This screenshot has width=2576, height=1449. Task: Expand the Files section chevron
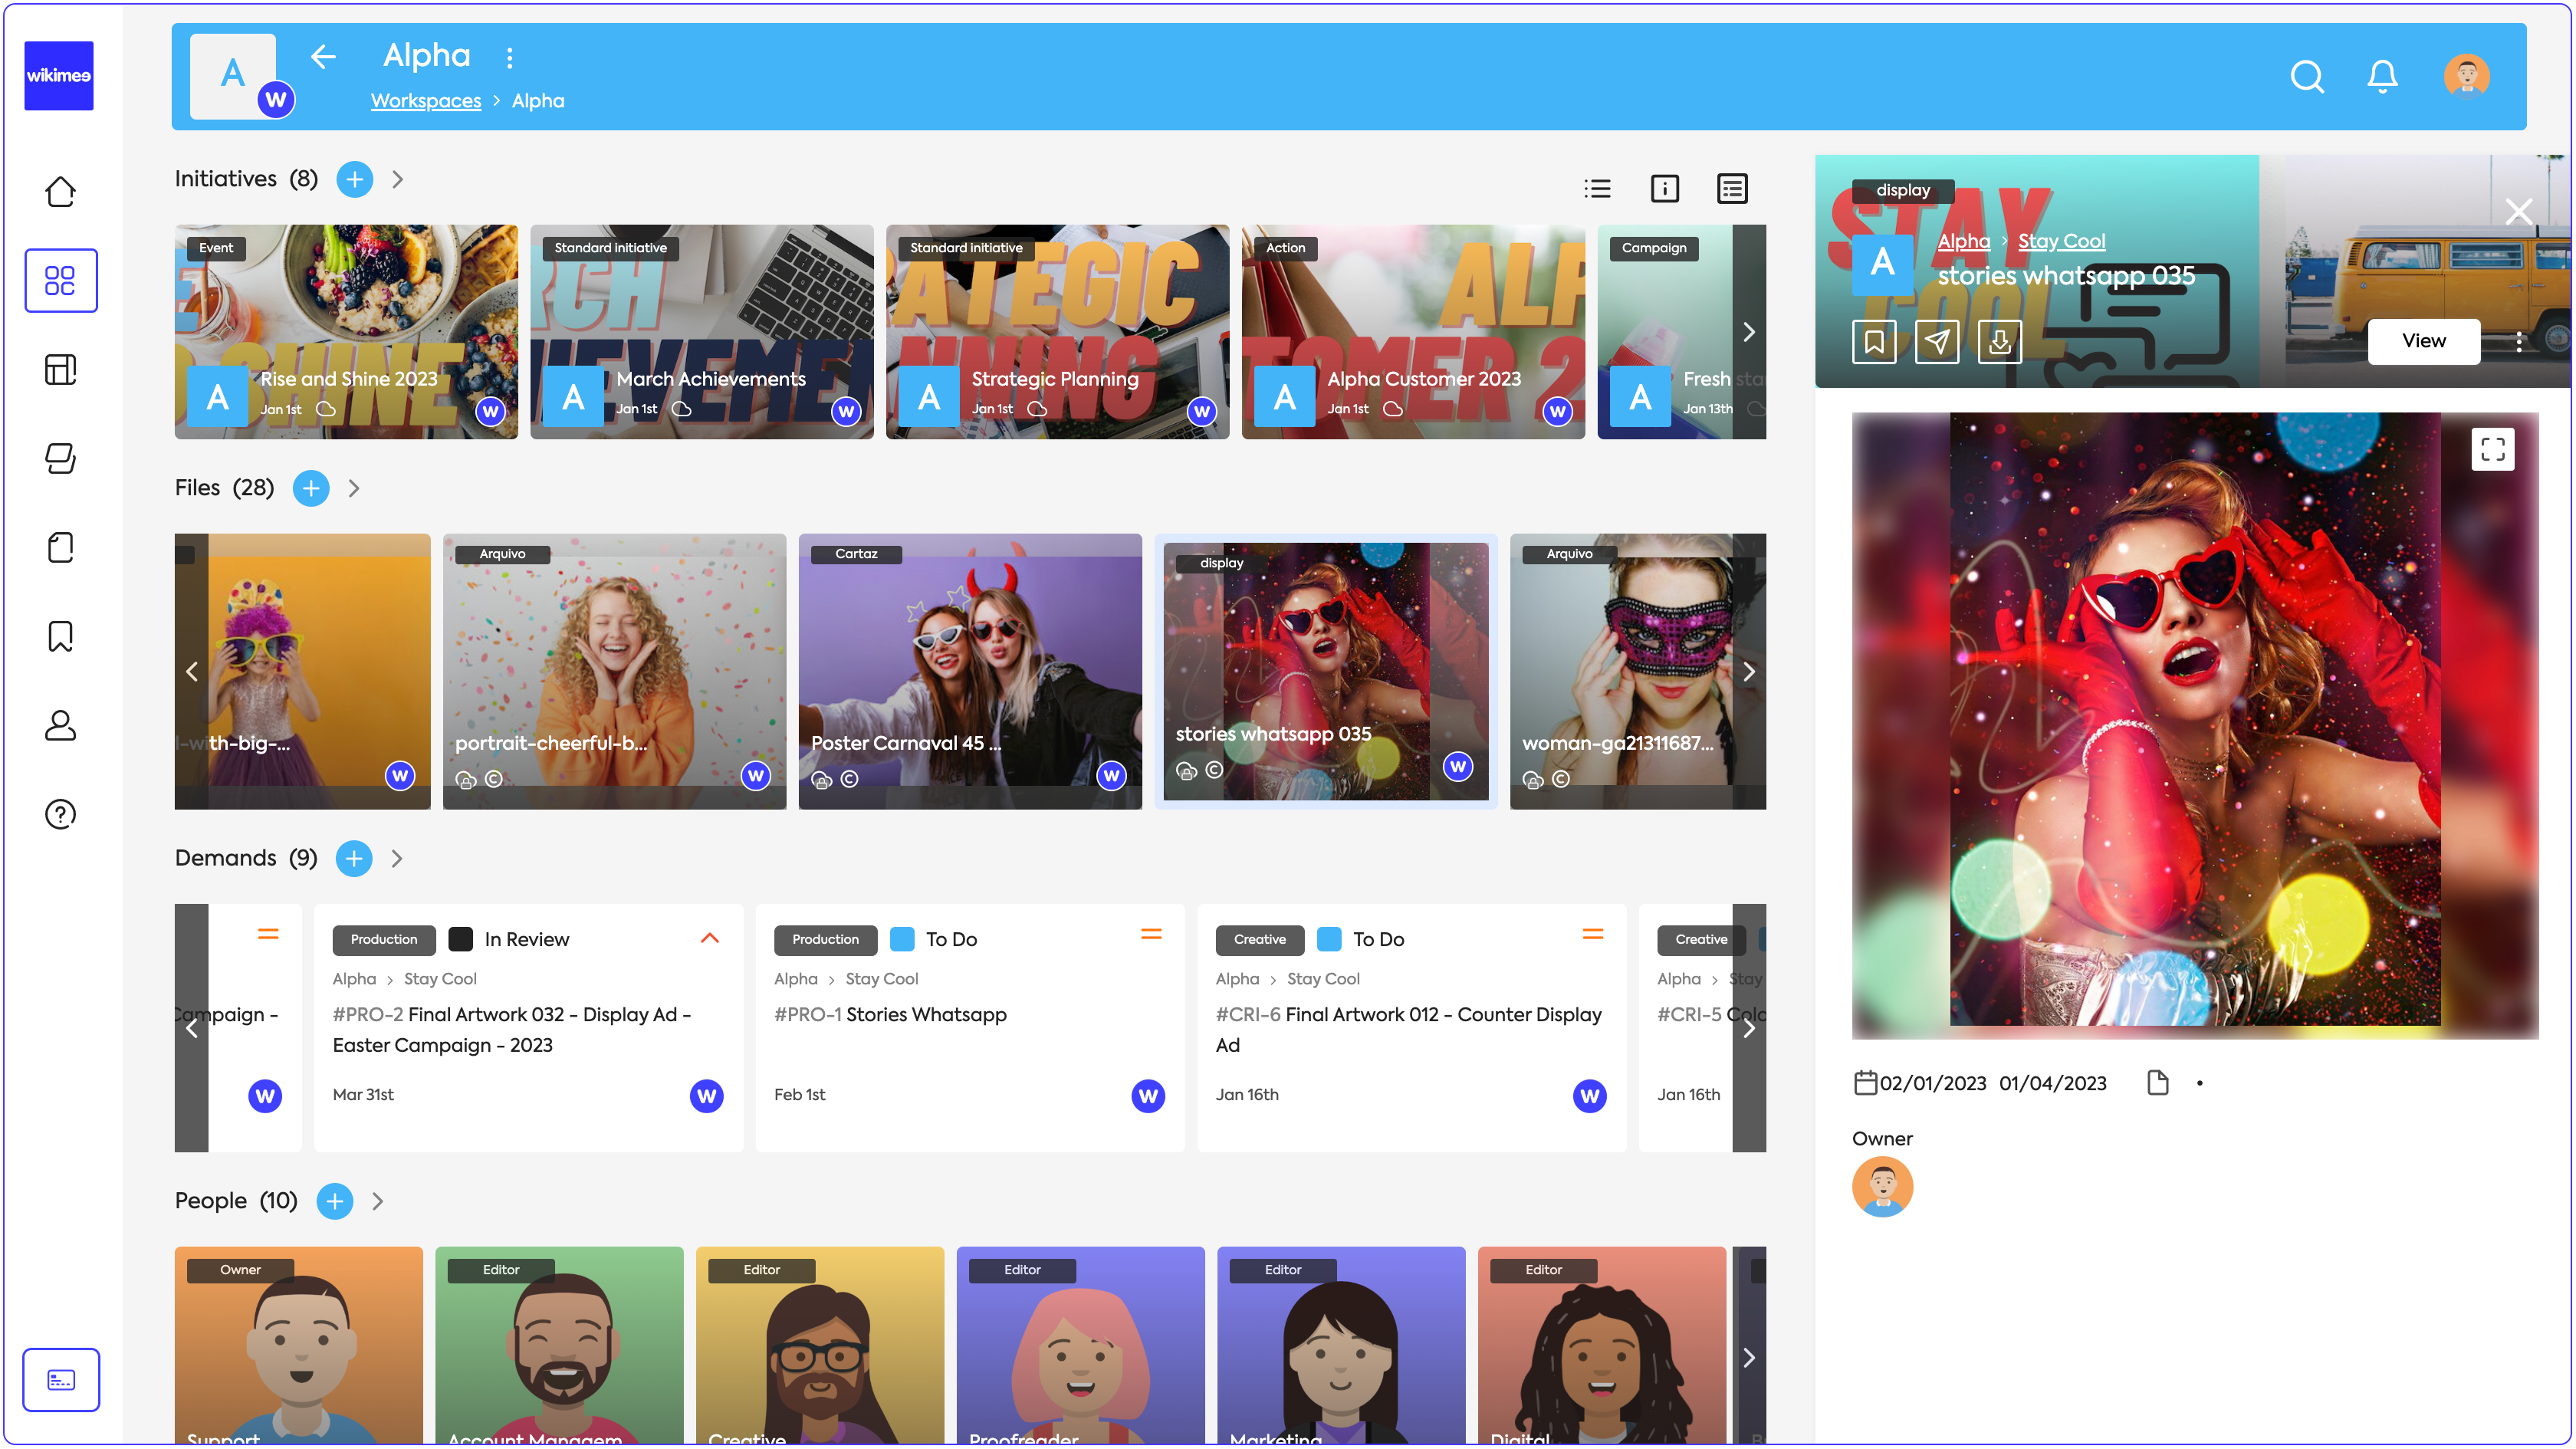tap(354, 488)
